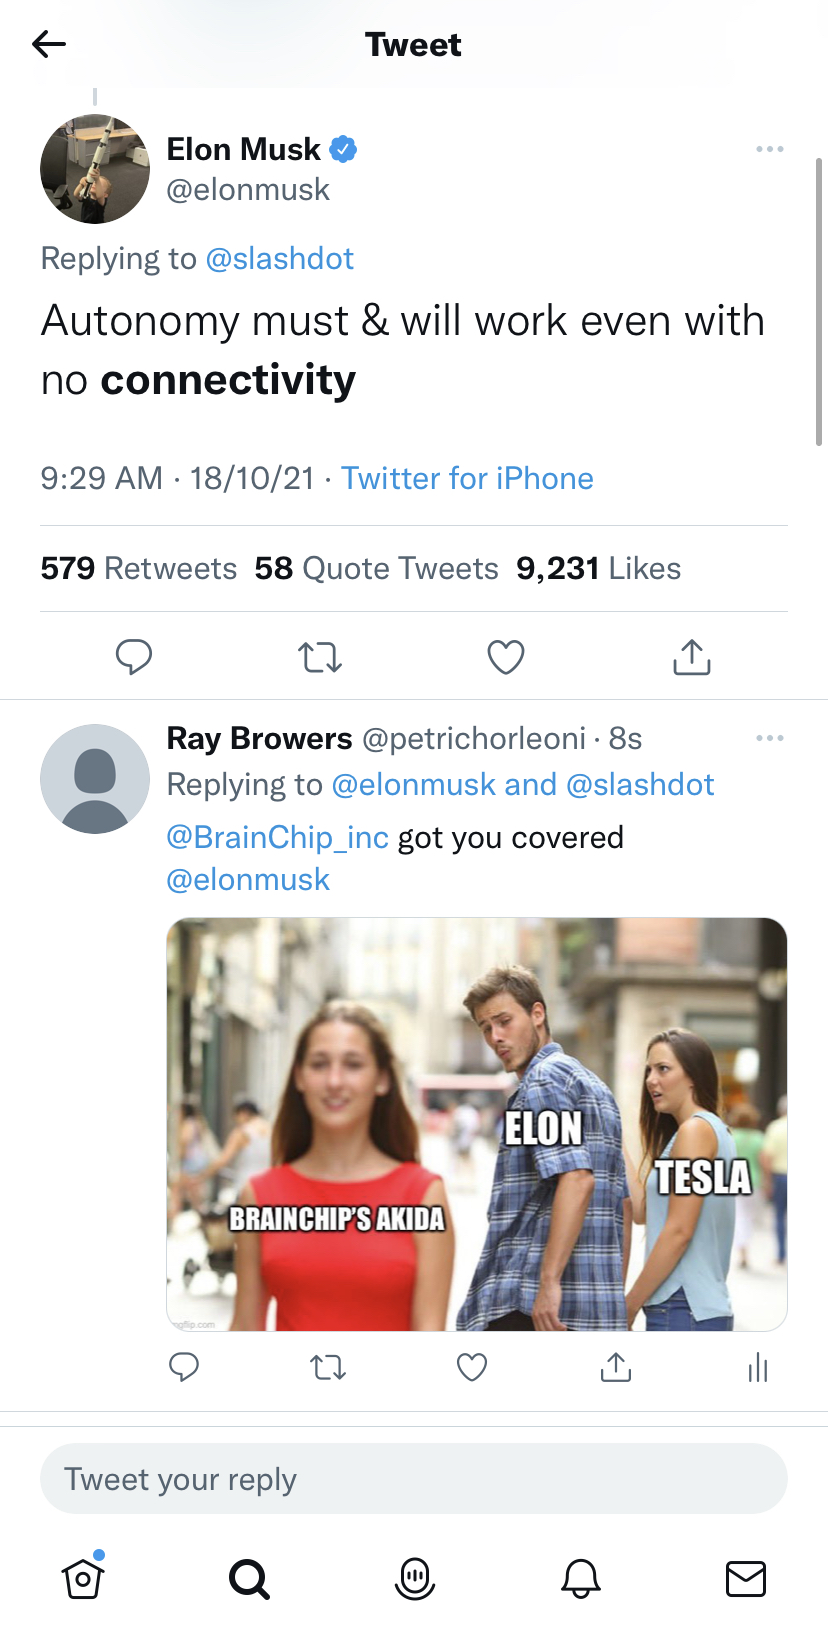The image size is (828, 1628).
Task: Reply to Ray Browers' comment
Action: pos(184,1367)
